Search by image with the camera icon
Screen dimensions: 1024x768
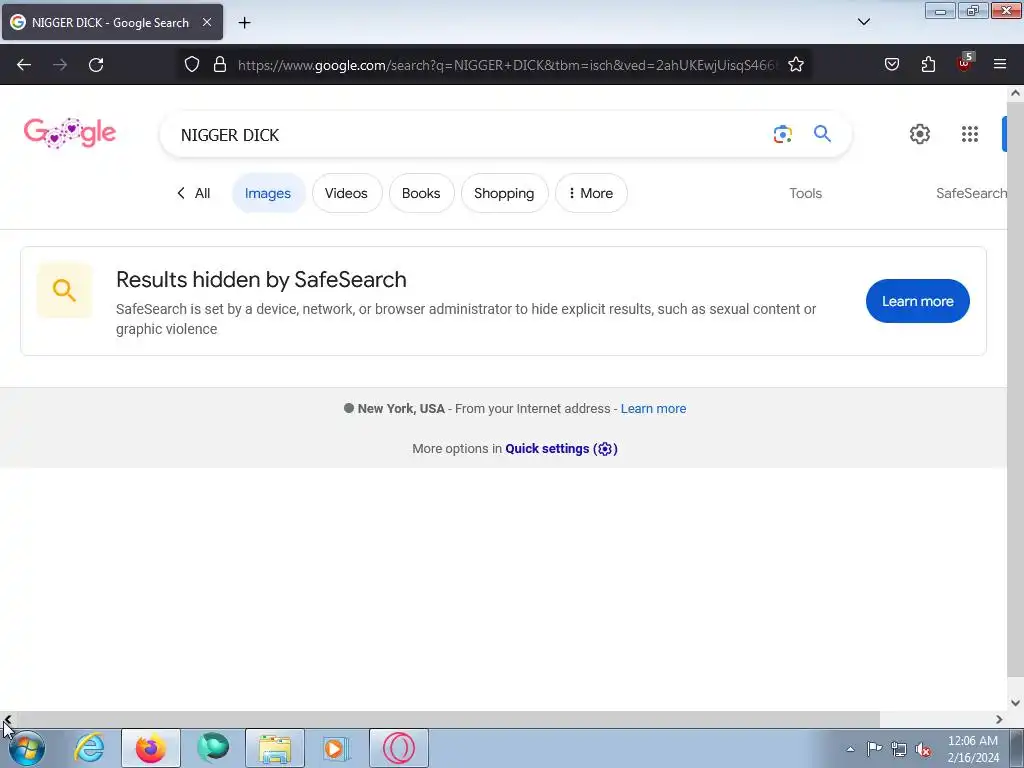pyautogui.click(x=782, y=134)
